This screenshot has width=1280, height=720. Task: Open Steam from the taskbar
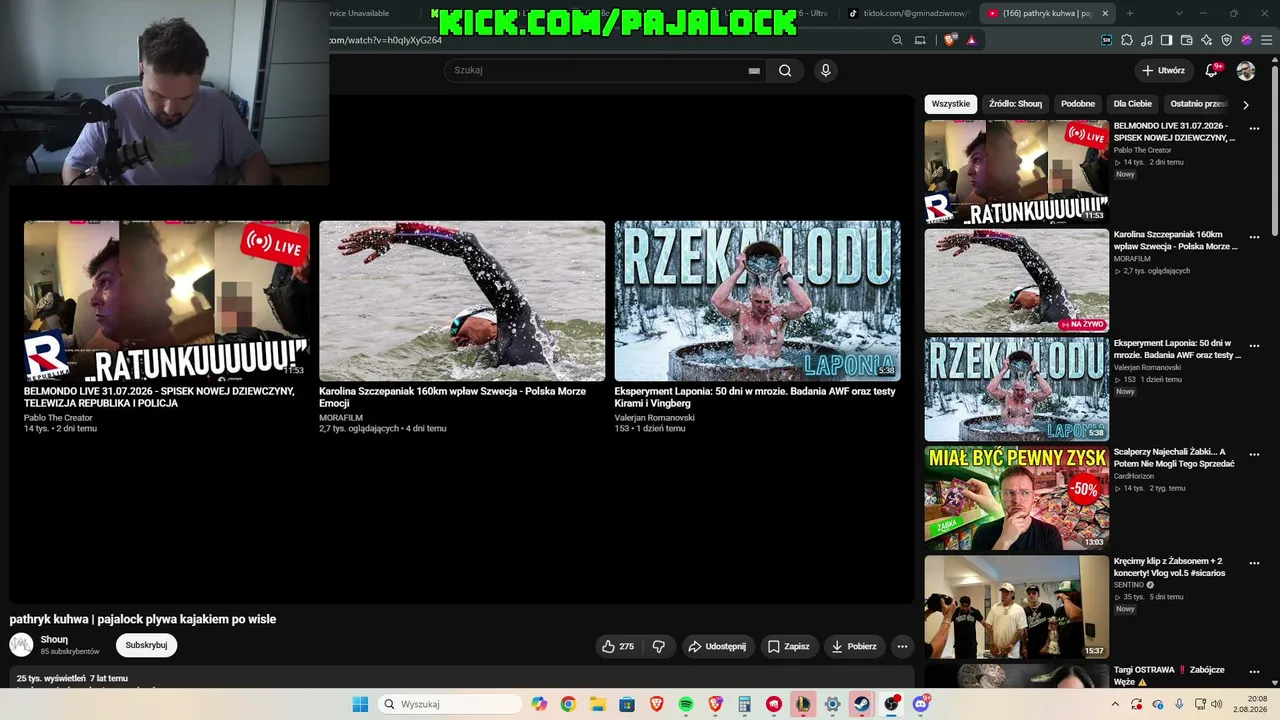pyautogui.click(x=861, y=704)
